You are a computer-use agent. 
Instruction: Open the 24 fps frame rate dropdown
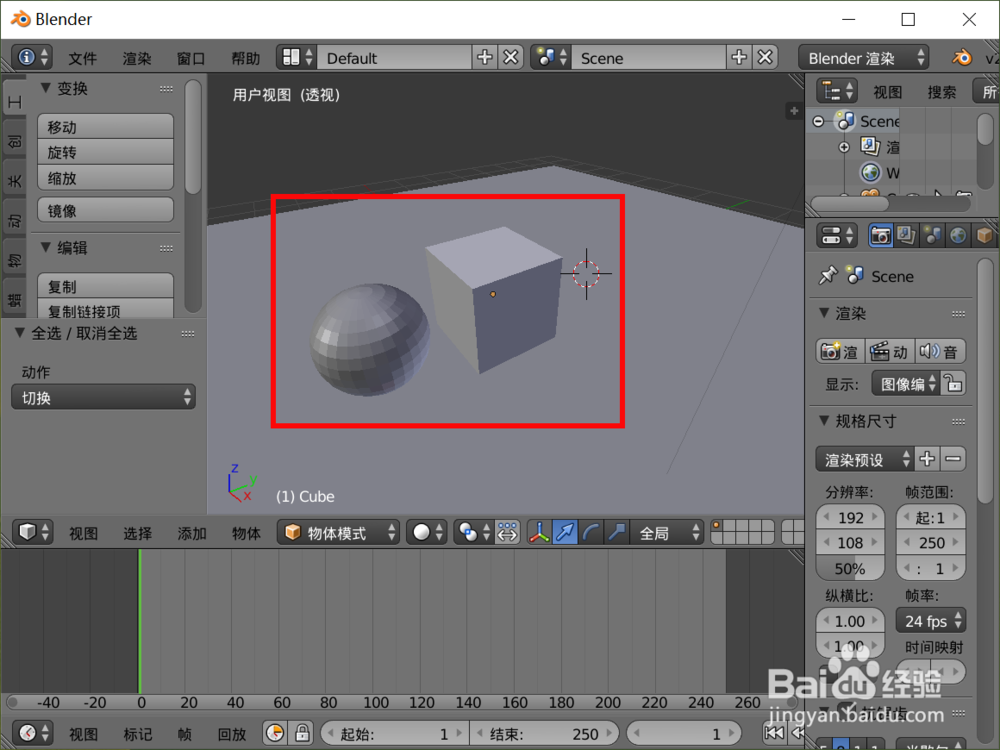pyautogui.click(x=931, y=621)
